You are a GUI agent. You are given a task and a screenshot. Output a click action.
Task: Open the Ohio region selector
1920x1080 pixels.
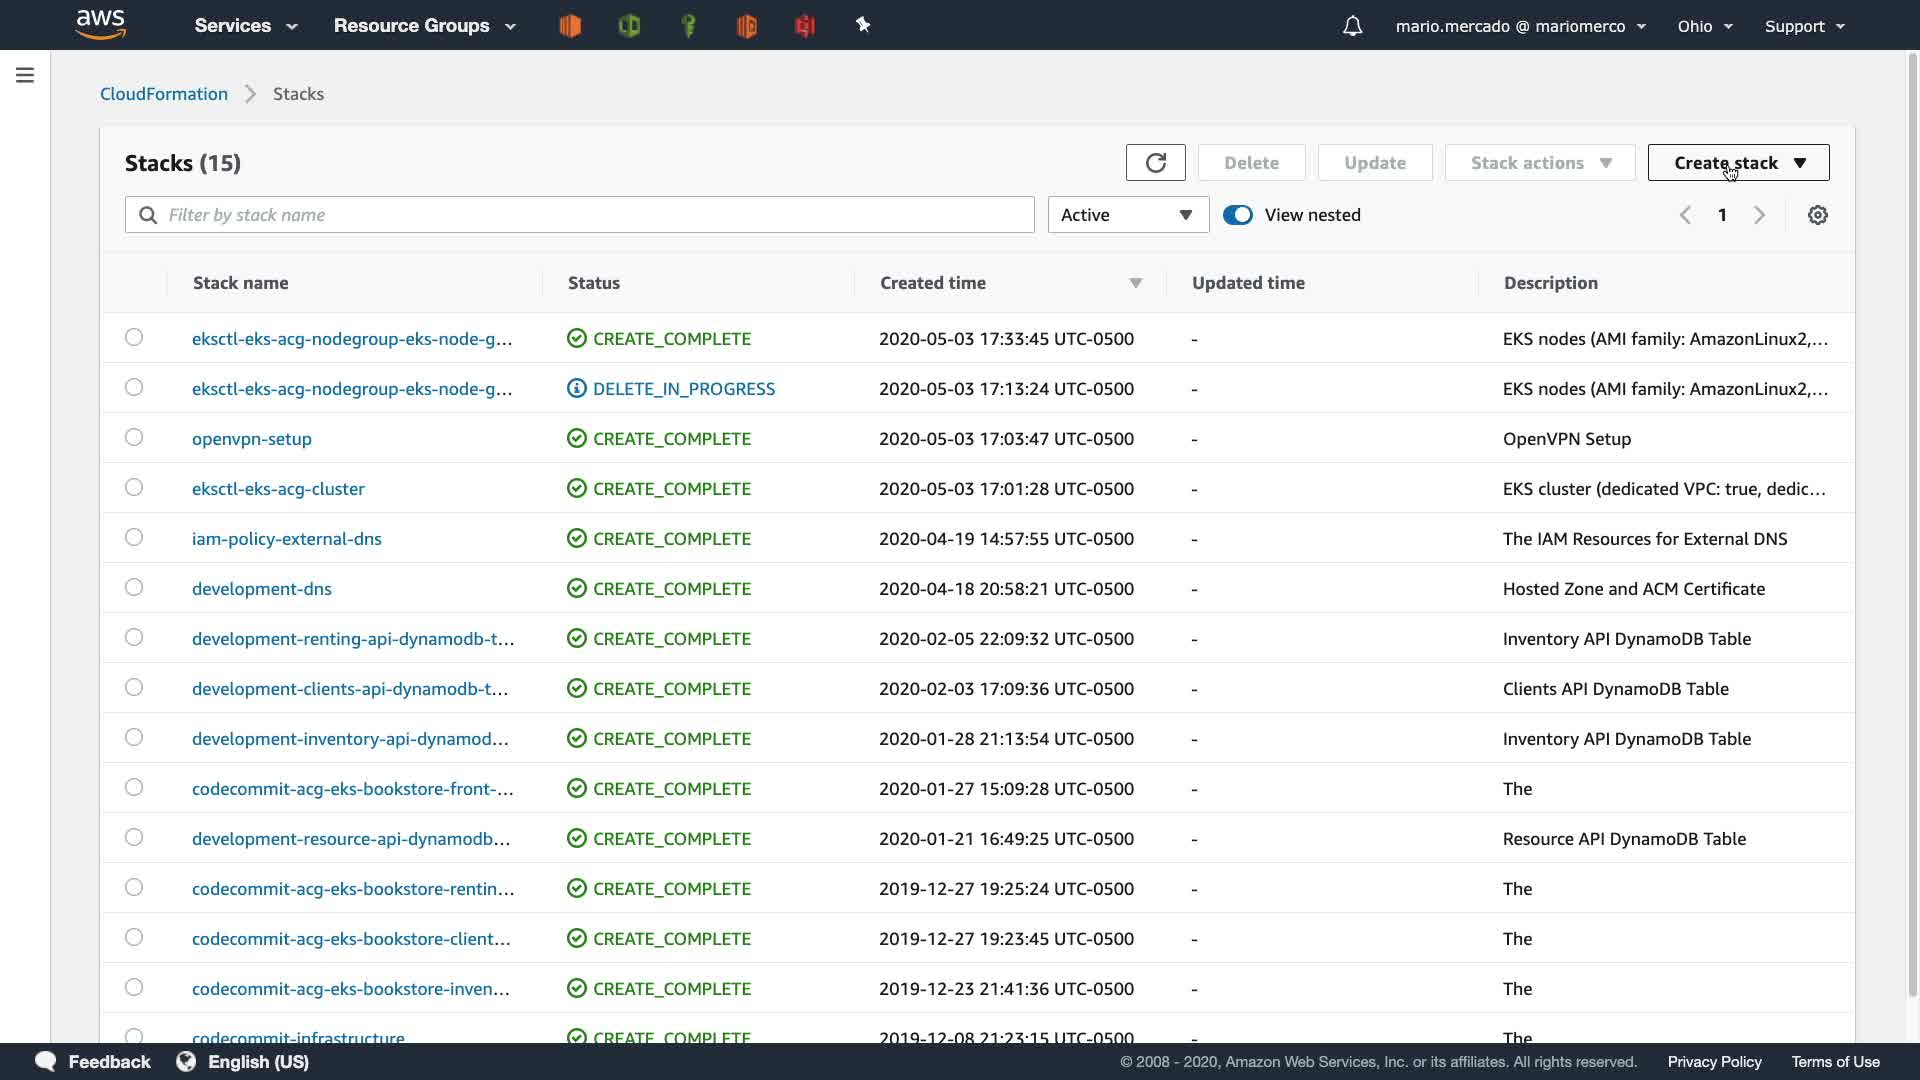[1704, 26]
